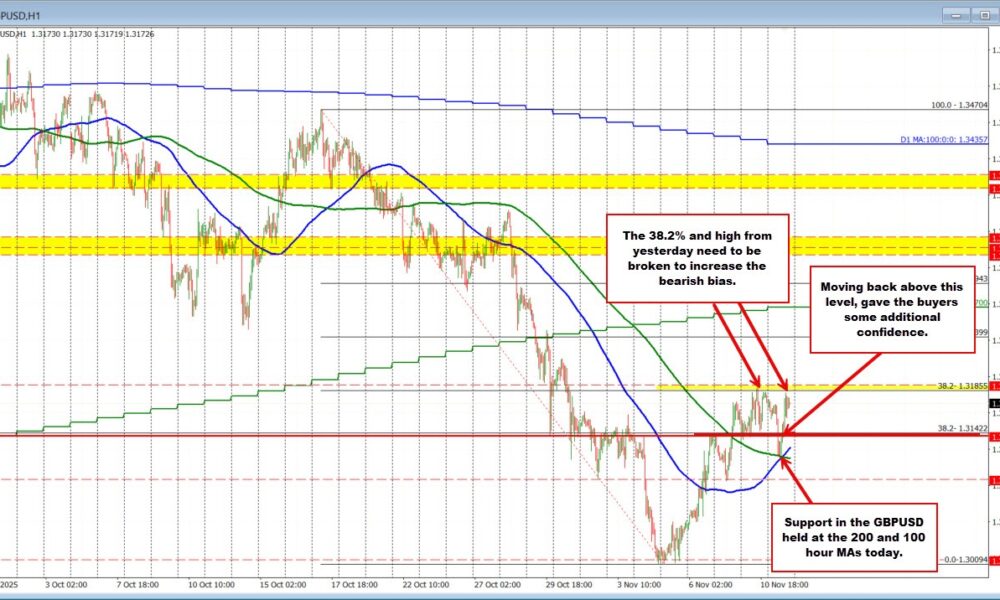Select 'The 38.2% and high' annotation box
The image size is (1000, 600).
click(698, 257)
